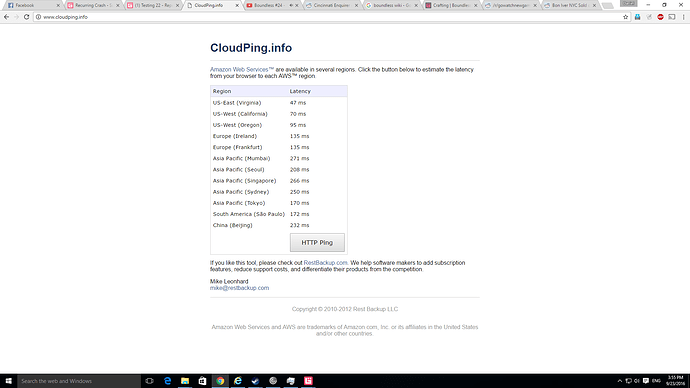The image size is (690, 388).
Task: Click the browser back arrow
Action: pos(6,17)
